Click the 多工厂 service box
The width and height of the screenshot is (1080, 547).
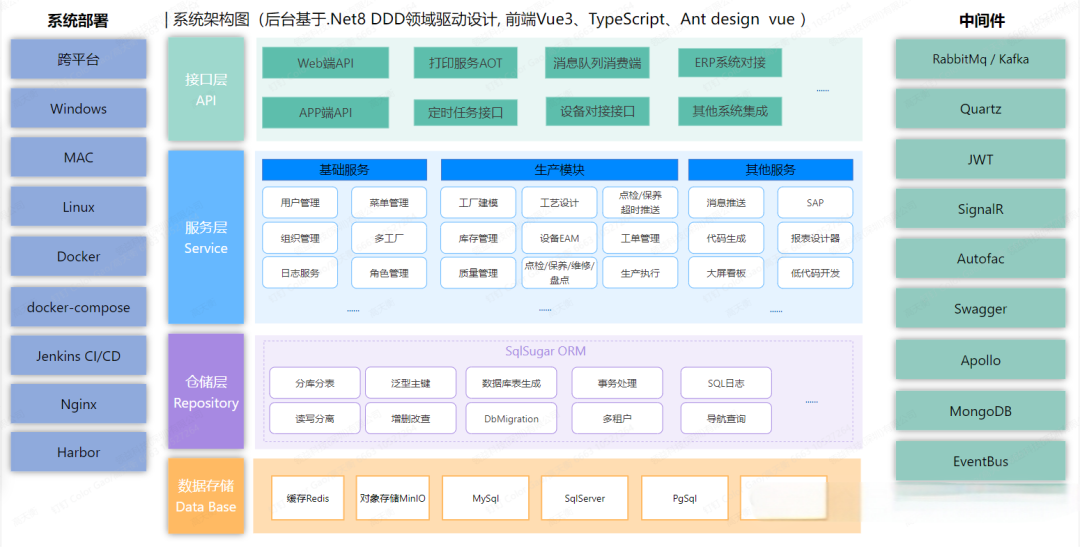(389, 238)
